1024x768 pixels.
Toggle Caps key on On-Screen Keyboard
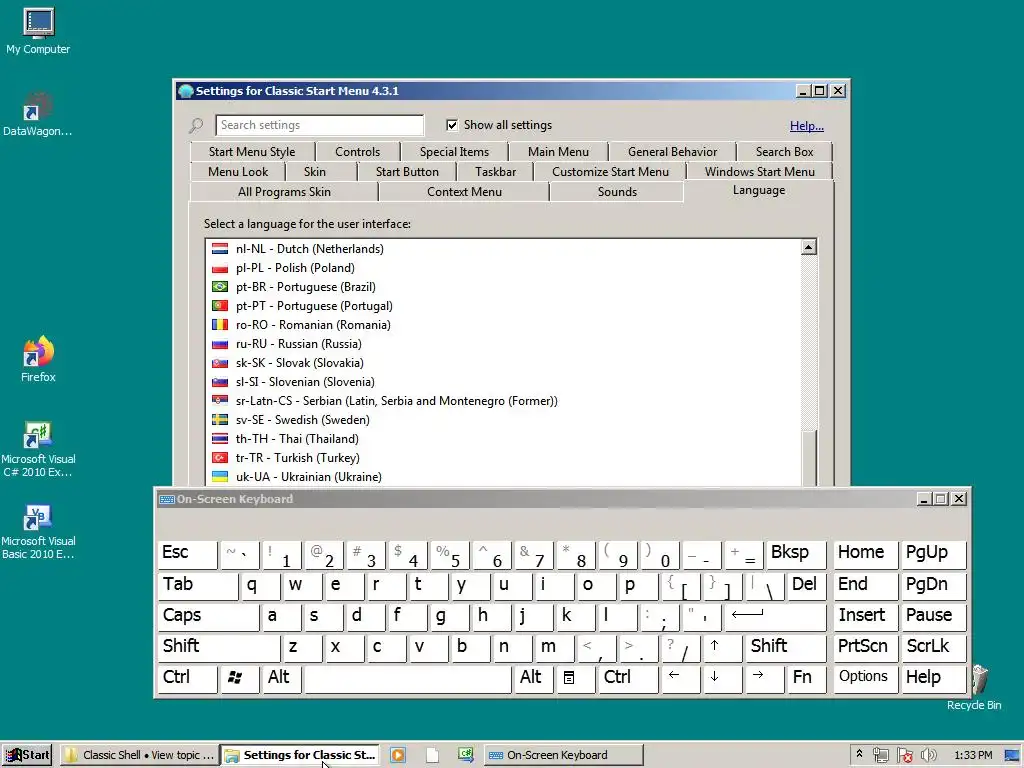(x=208, y=616)
